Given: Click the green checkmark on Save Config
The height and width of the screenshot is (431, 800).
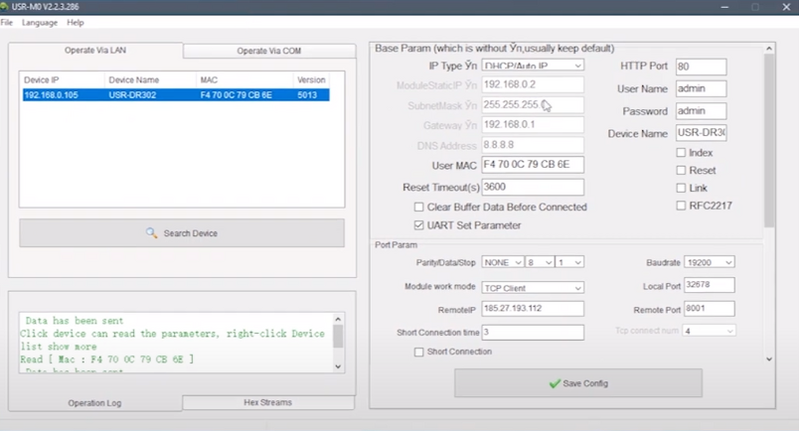Looking at the screenshot, I should click(555, 384).
